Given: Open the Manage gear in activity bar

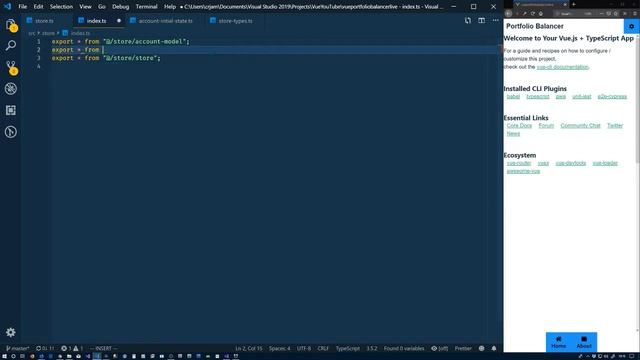Looking at the screenshot, I should 11,332.
